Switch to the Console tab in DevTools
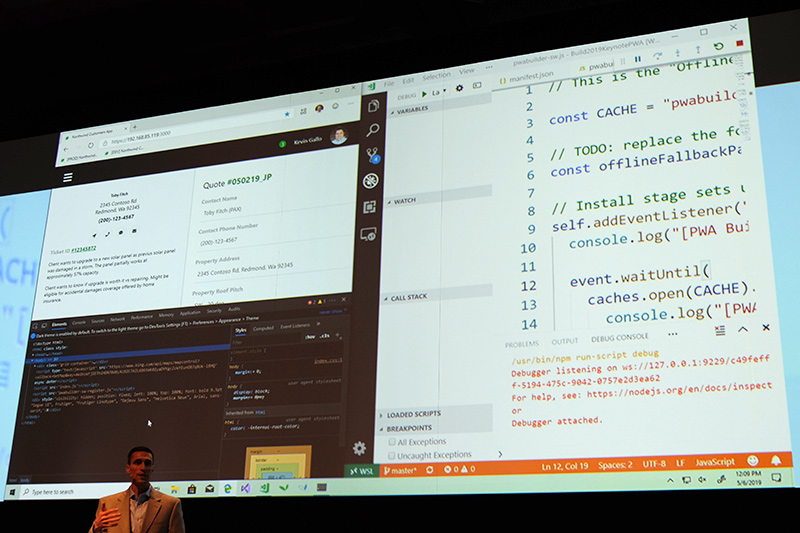The image size is (800, 533). (x=79, y=323)
